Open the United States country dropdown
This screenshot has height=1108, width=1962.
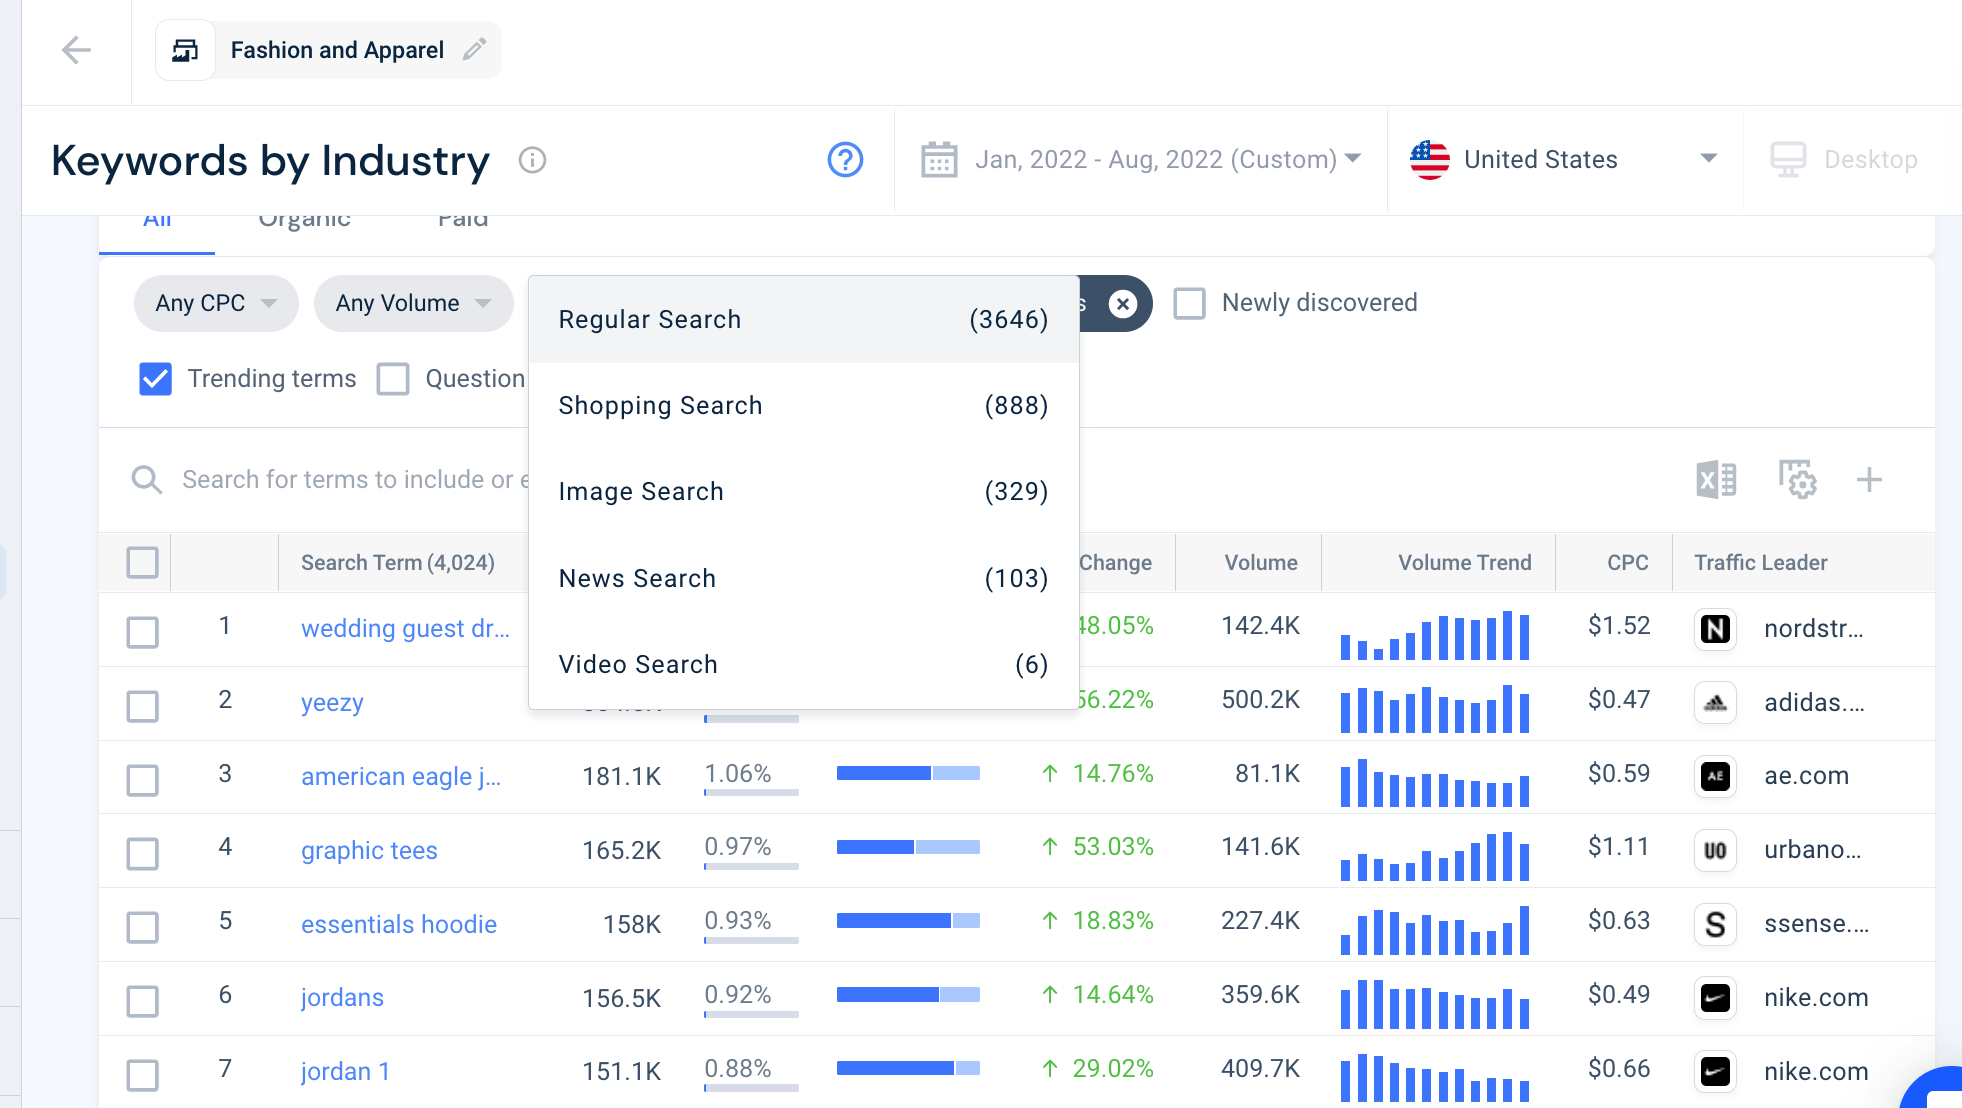pos(1564,159)
